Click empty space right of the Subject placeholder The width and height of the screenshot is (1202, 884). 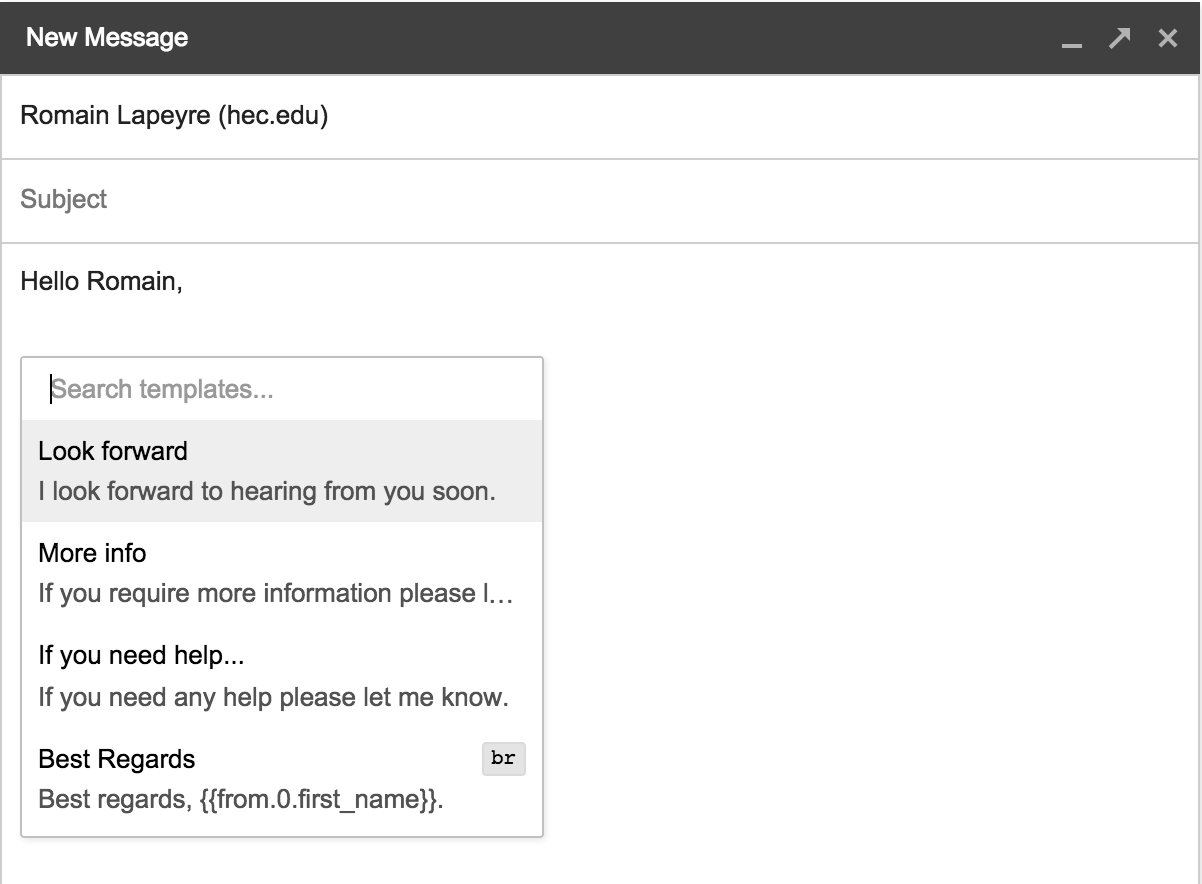pyautogui.click(x=650, y=200)
